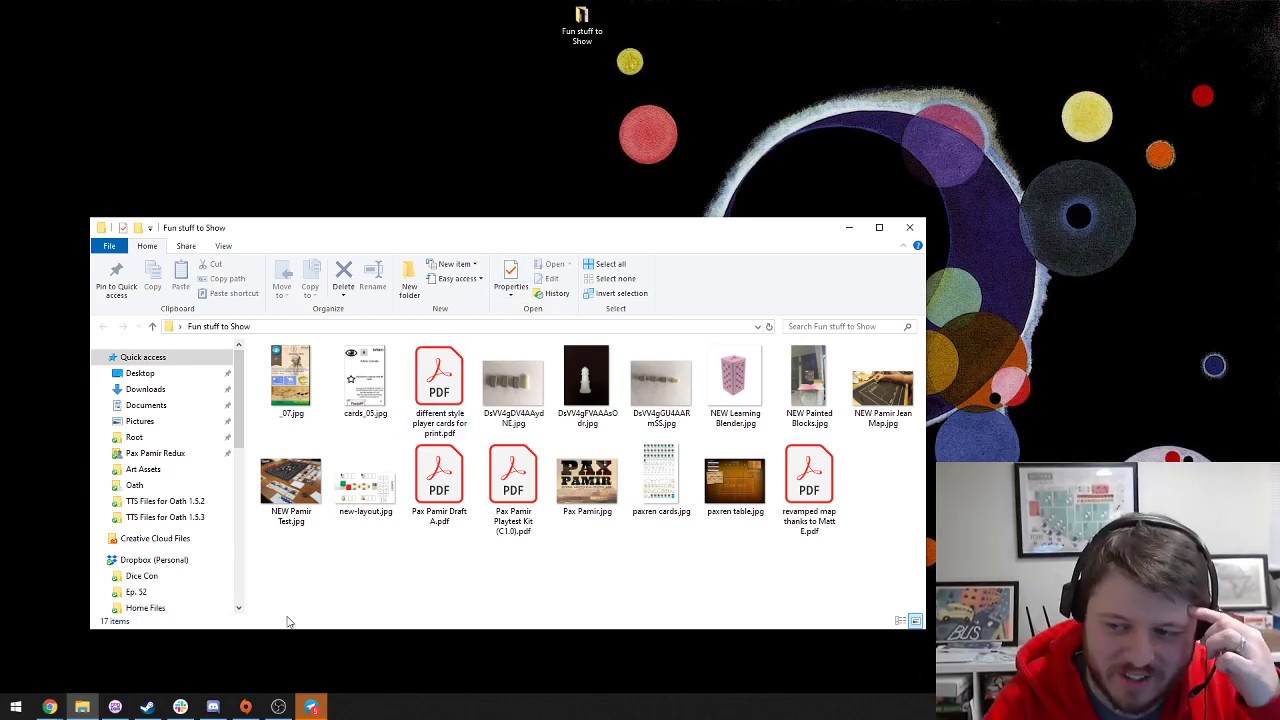Image resolution: width=1280 pixels, height=720 pixels.
Task: Open the Quick Access Toolbar customize dropdown
Action: [x=150, y=228]
